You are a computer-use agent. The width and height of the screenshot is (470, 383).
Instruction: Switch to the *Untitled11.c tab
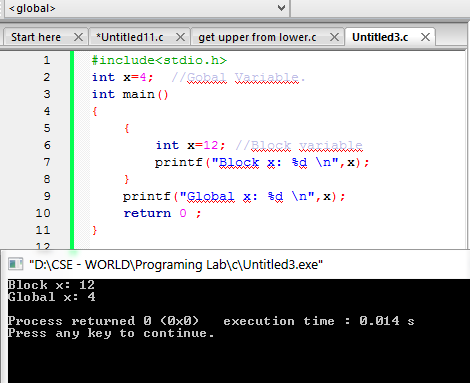coord(130,37)
